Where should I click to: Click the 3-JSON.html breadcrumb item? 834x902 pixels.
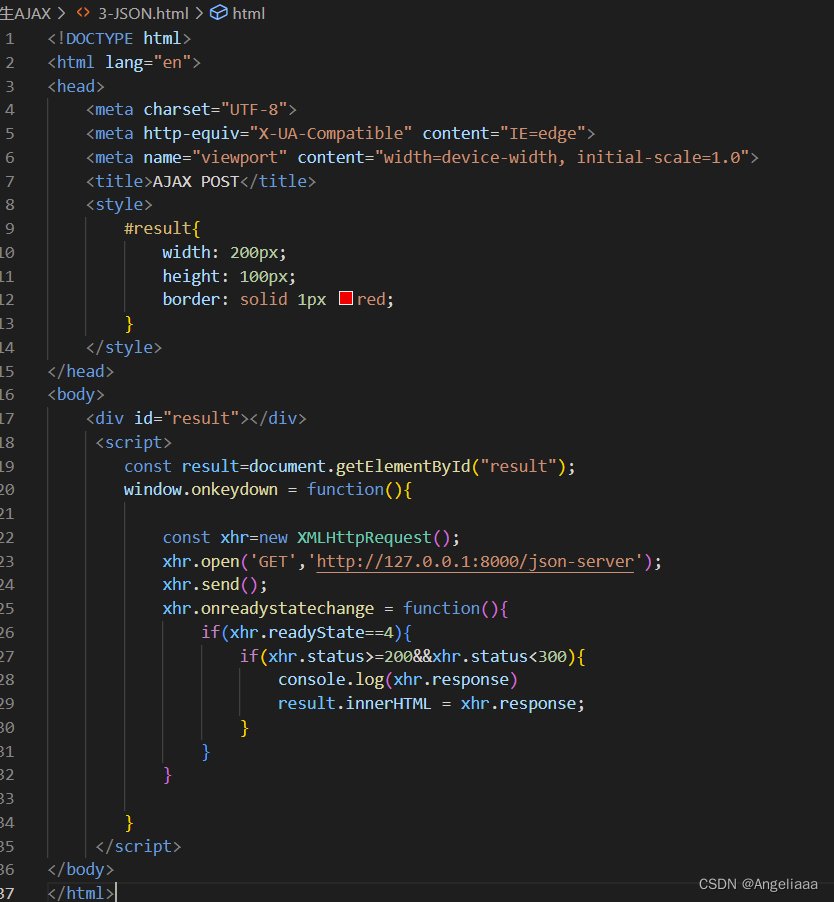[143, 13]
